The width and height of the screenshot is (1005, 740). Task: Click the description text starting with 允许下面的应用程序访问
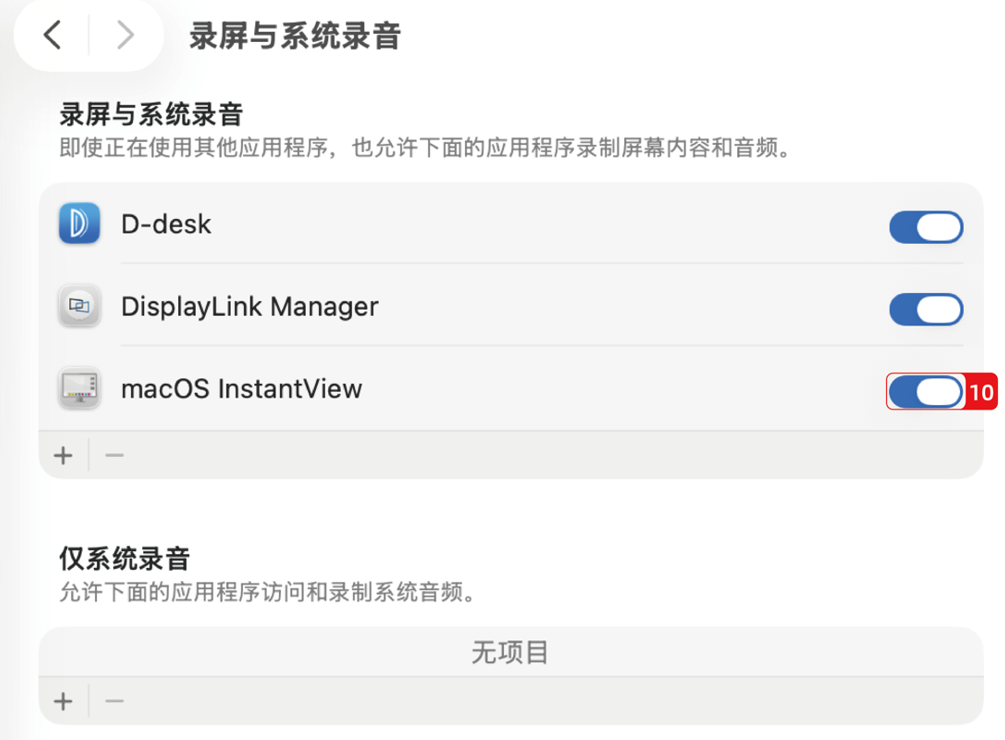266,592
